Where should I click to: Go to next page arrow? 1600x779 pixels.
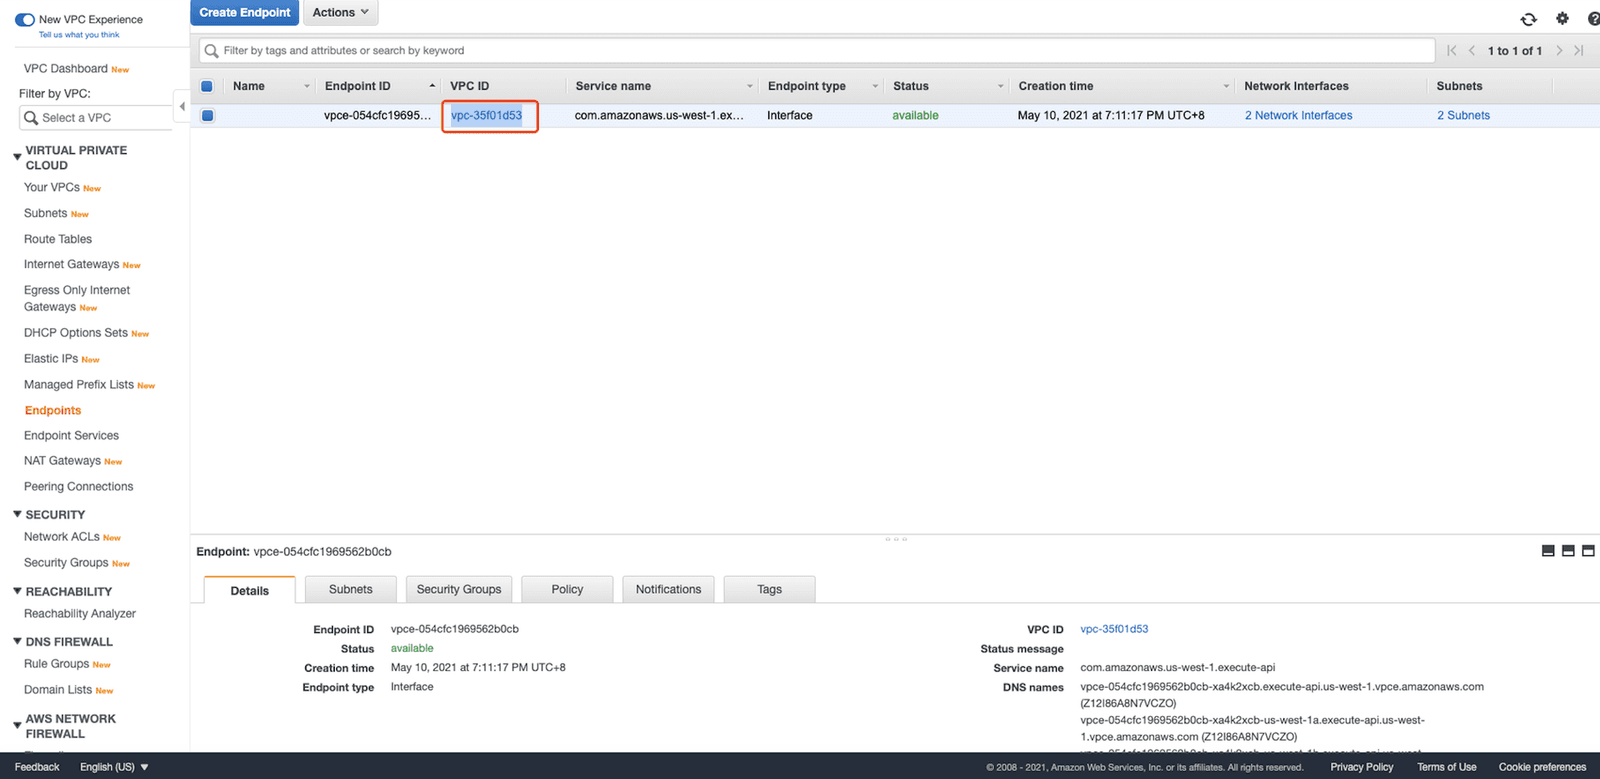[1559, 50]
